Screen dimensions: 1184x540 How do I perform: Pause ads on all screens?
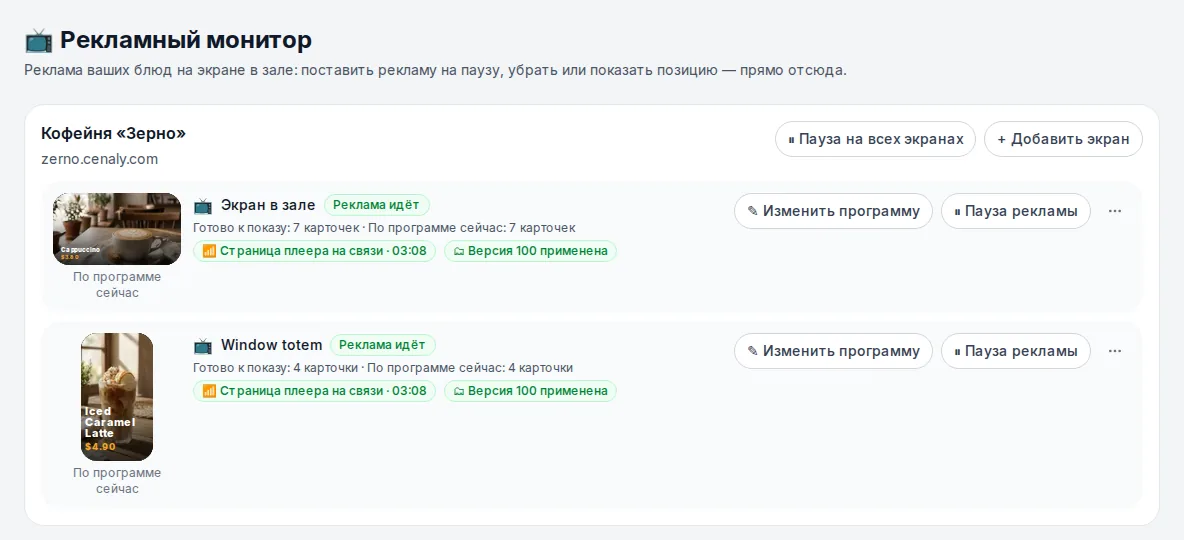point(875,139)
